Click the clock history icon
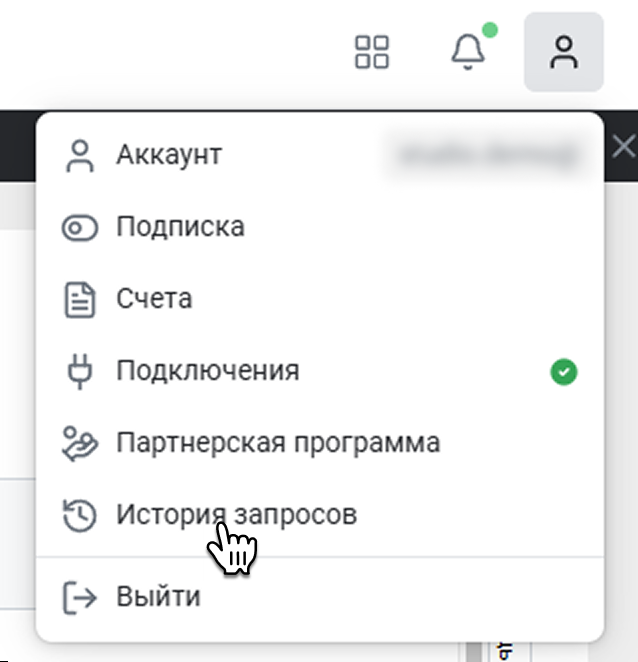Viewport: 638px width, 662px height. (x=79, y=515)
